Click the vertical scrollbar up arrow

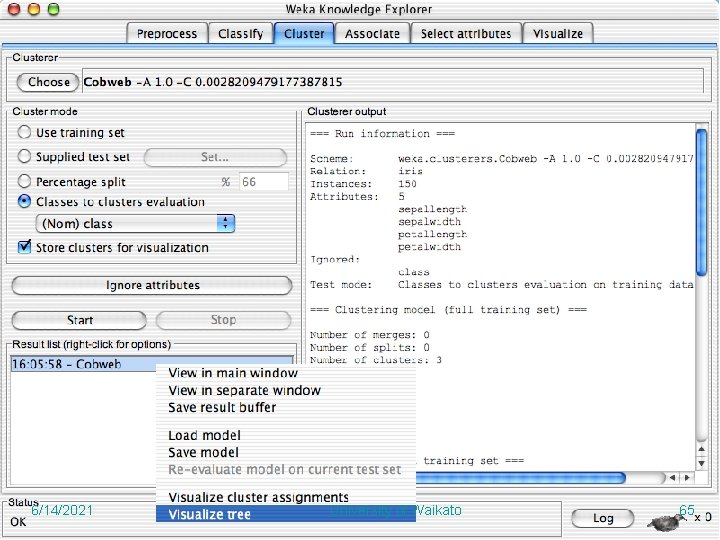point(701,449)
